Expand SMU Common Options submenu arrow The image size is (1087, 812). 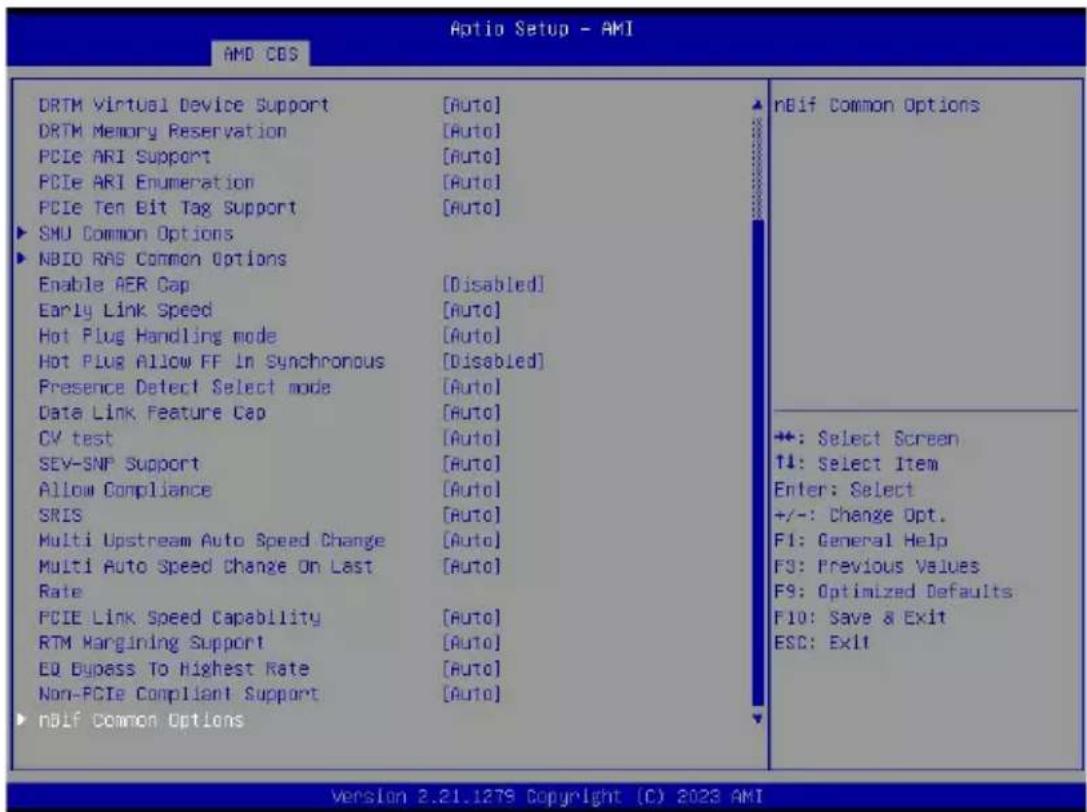click(22, 233)
